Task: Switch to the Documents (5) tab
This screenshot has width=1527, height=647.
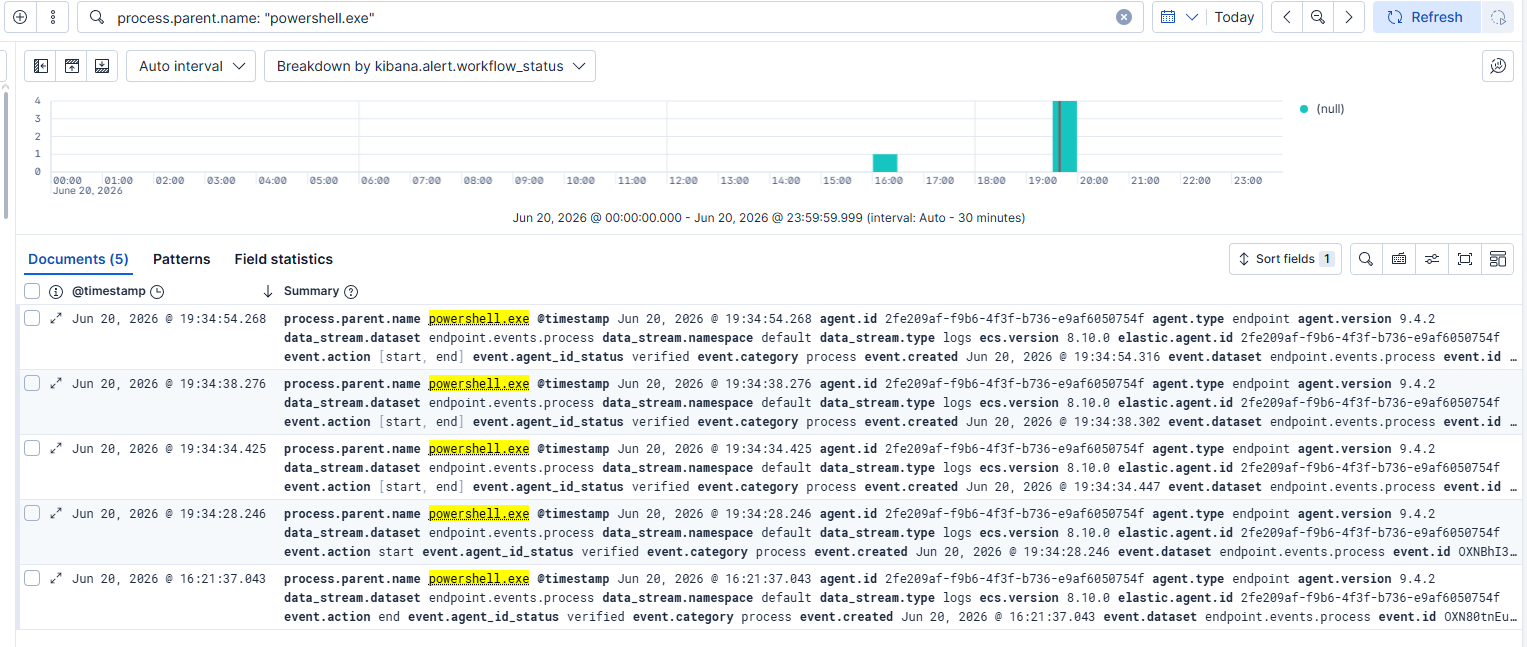Action: point(78,259)
